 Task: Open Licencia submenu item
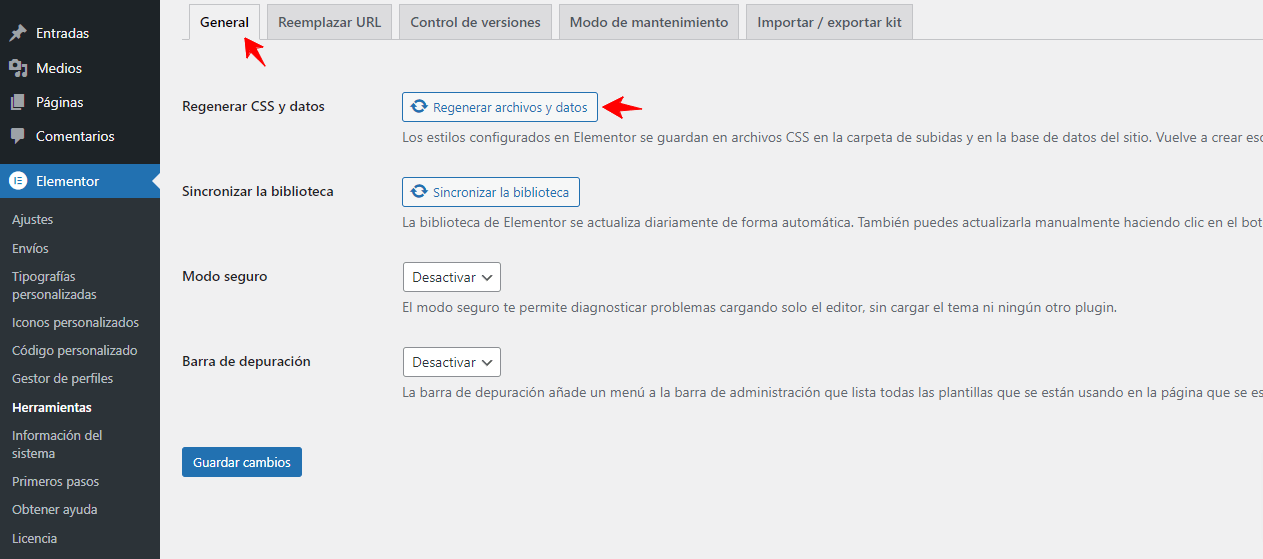pos(34,538)
